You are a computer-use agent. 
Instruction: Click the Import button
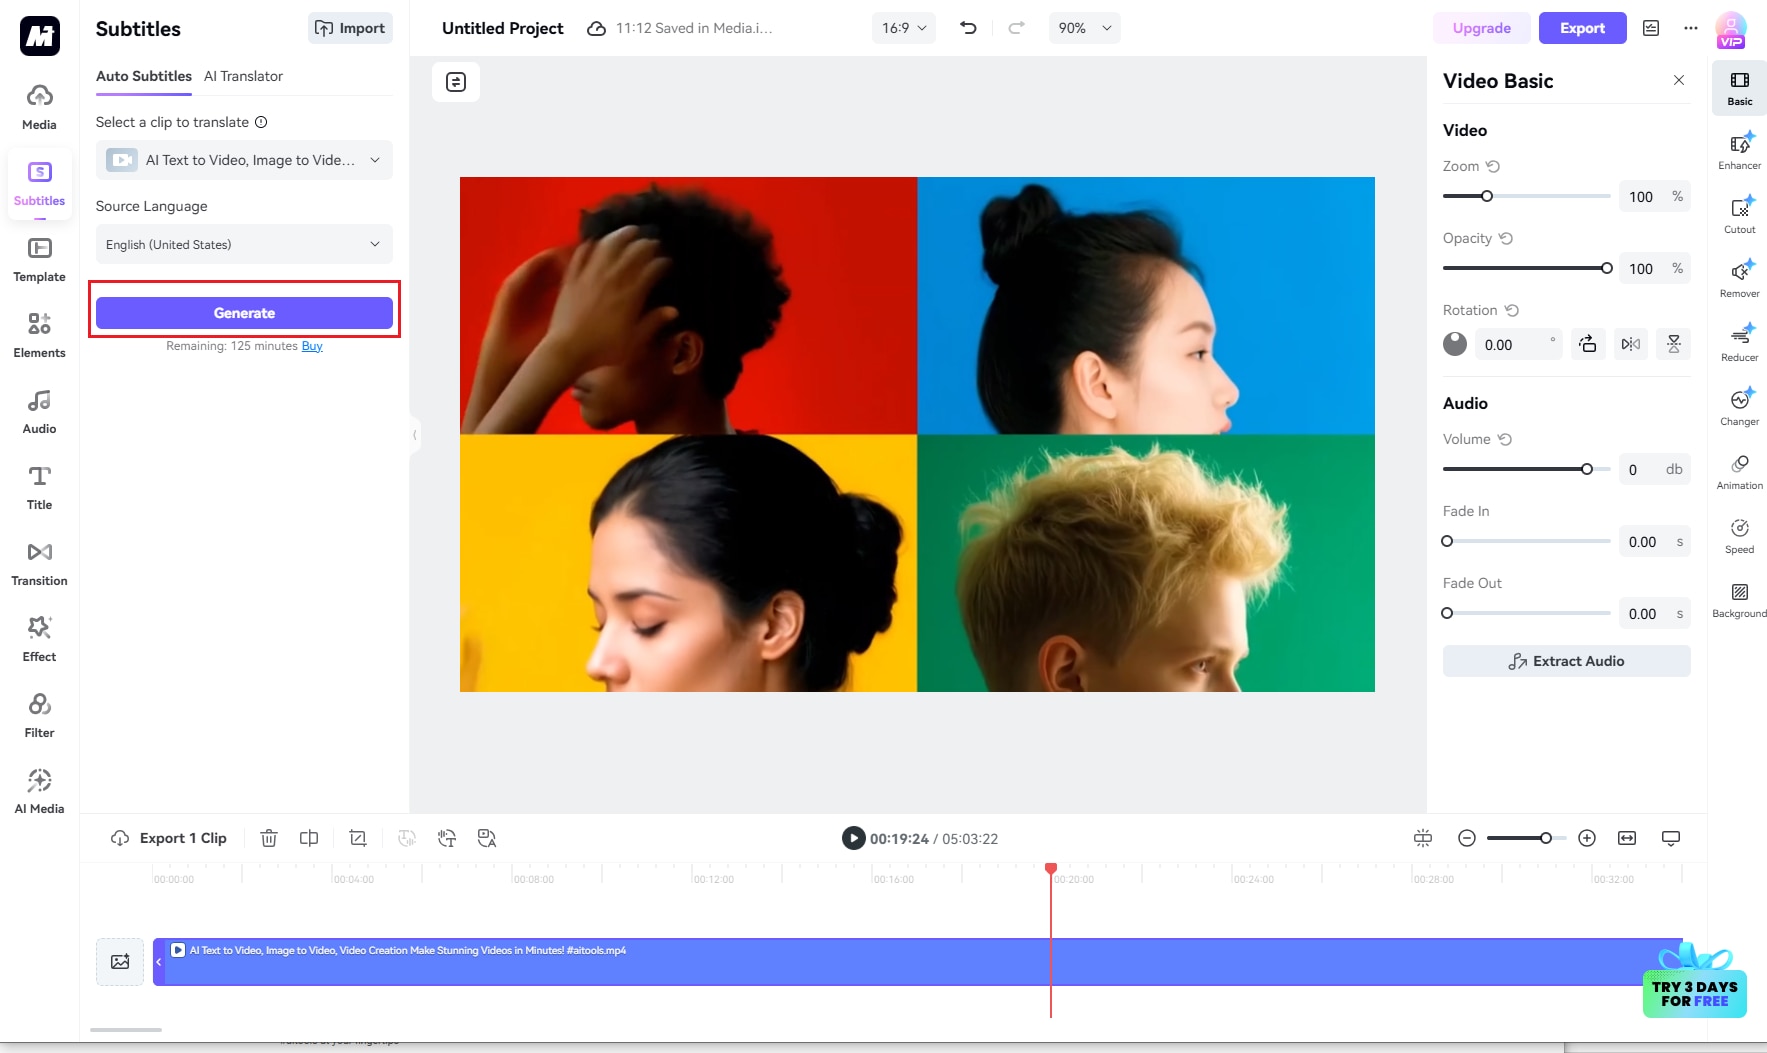(x=350, y=28)
